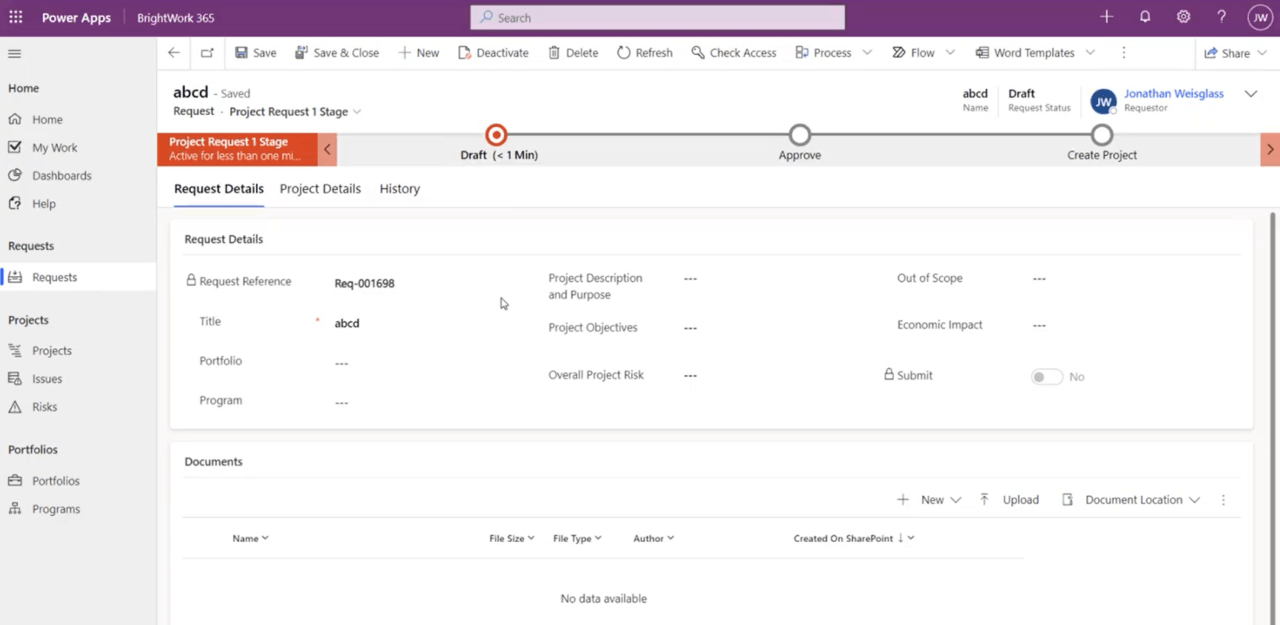
Task: Expand the Project Request 1 Stage chevron
Action: click(357, 111)
